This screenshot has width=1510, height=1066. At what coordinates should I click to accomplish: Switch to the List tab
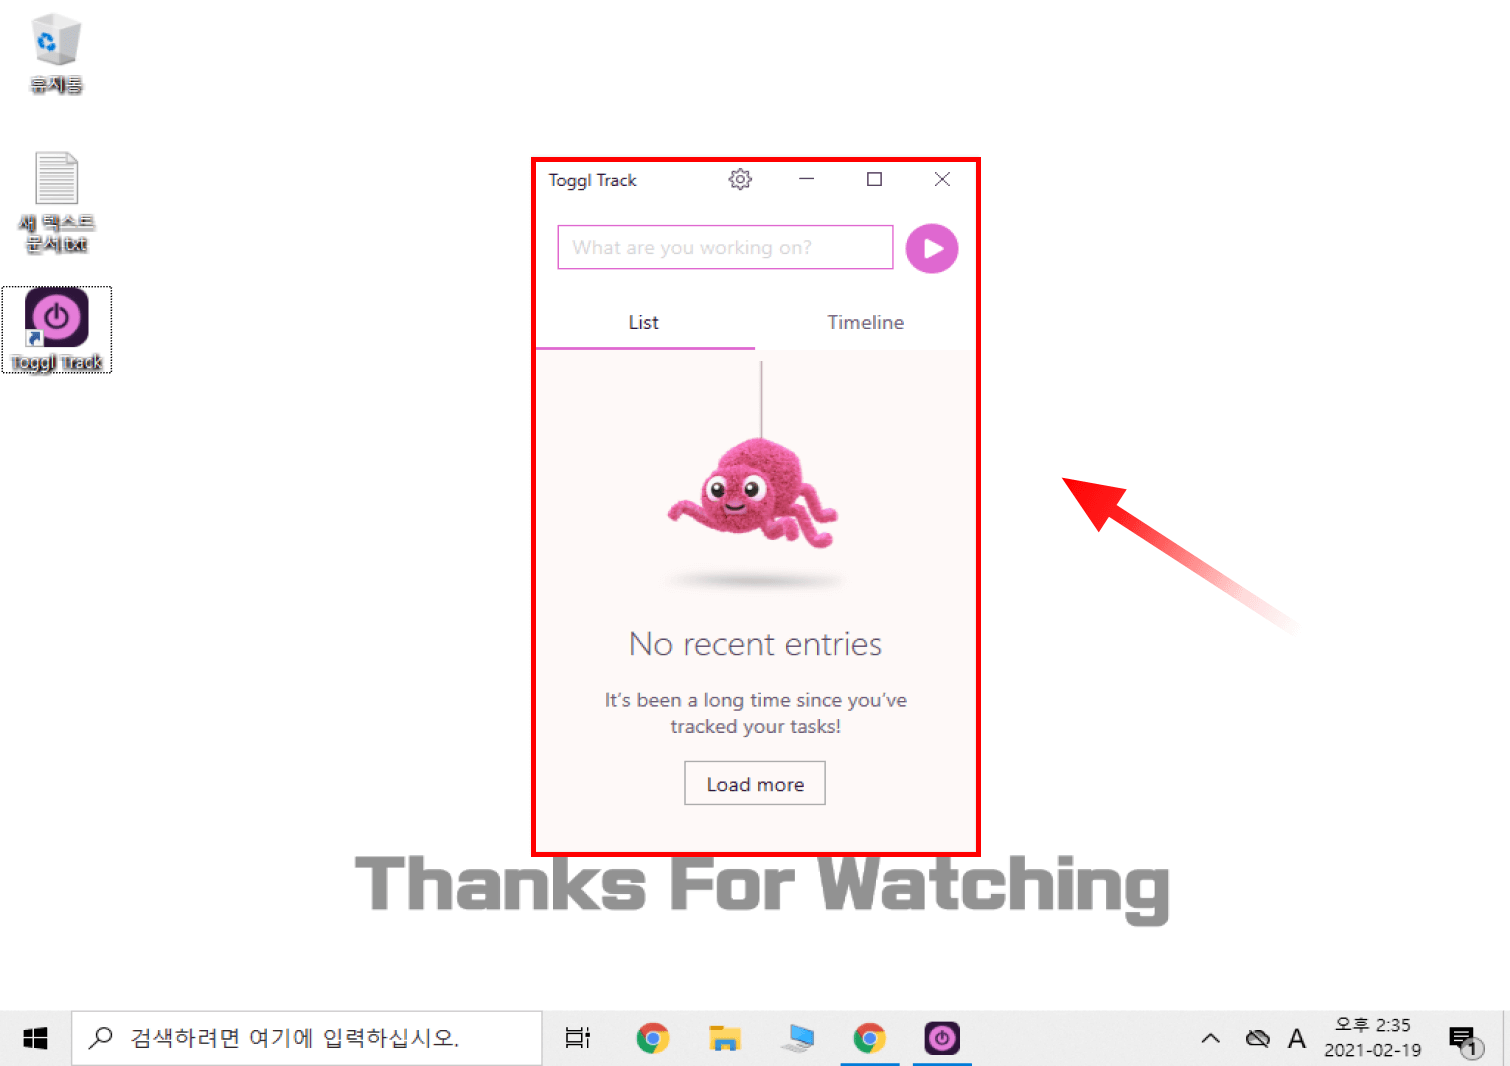point(645,322)
